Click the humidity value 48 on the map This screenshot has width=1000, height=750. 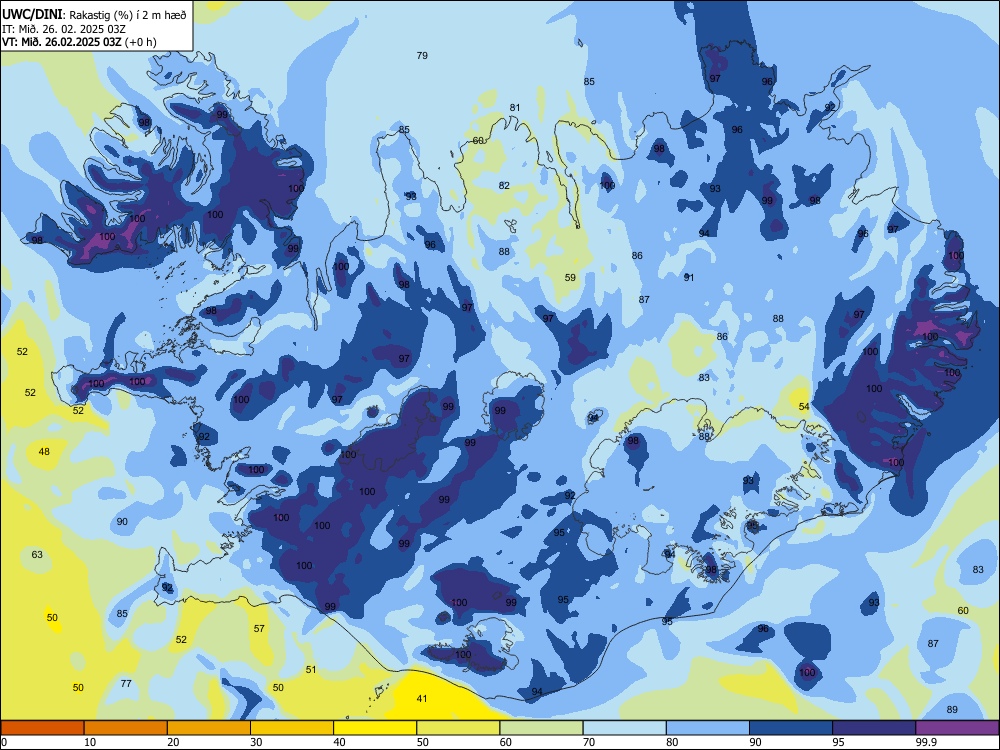point(44,452)
